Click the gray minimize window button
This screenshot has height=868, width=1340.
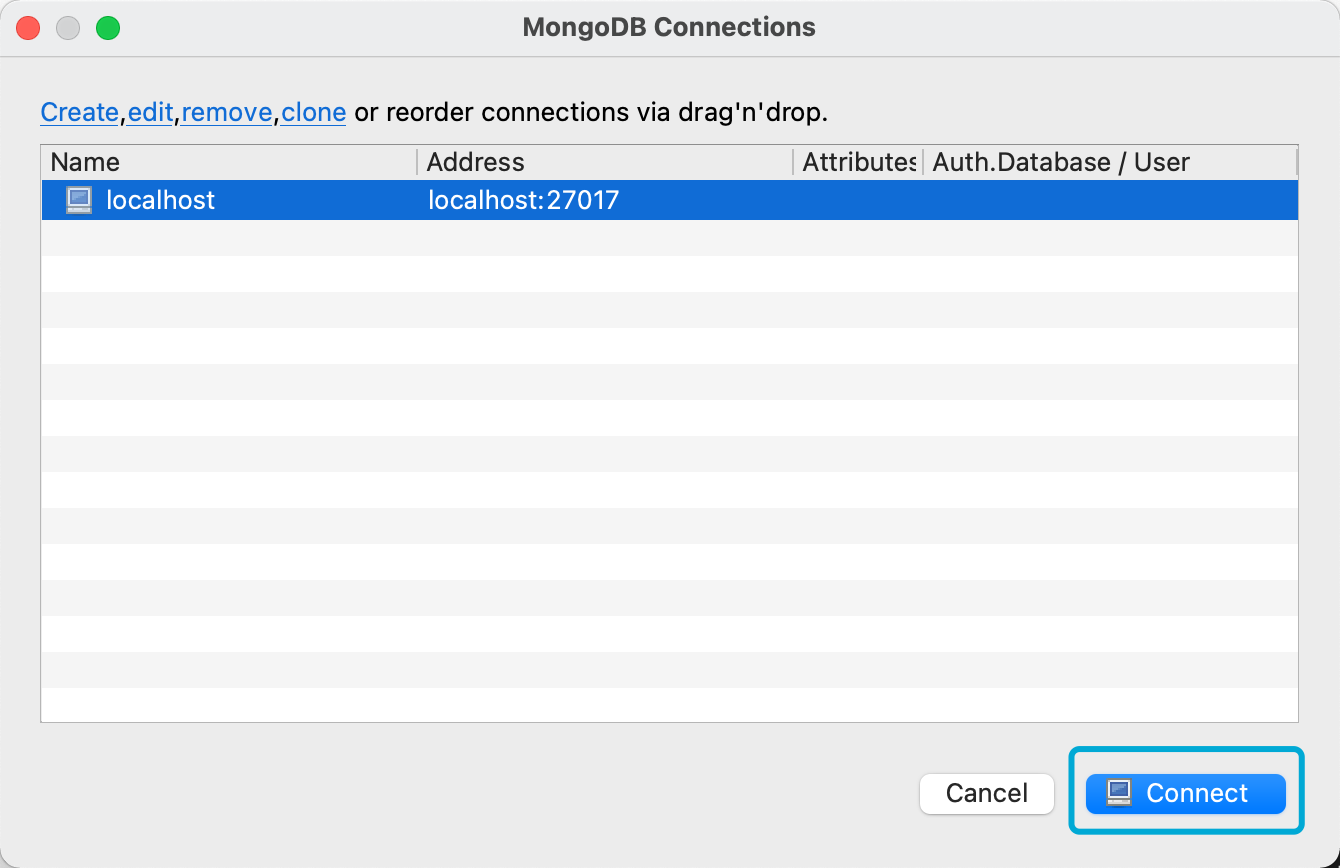point(68,28)
